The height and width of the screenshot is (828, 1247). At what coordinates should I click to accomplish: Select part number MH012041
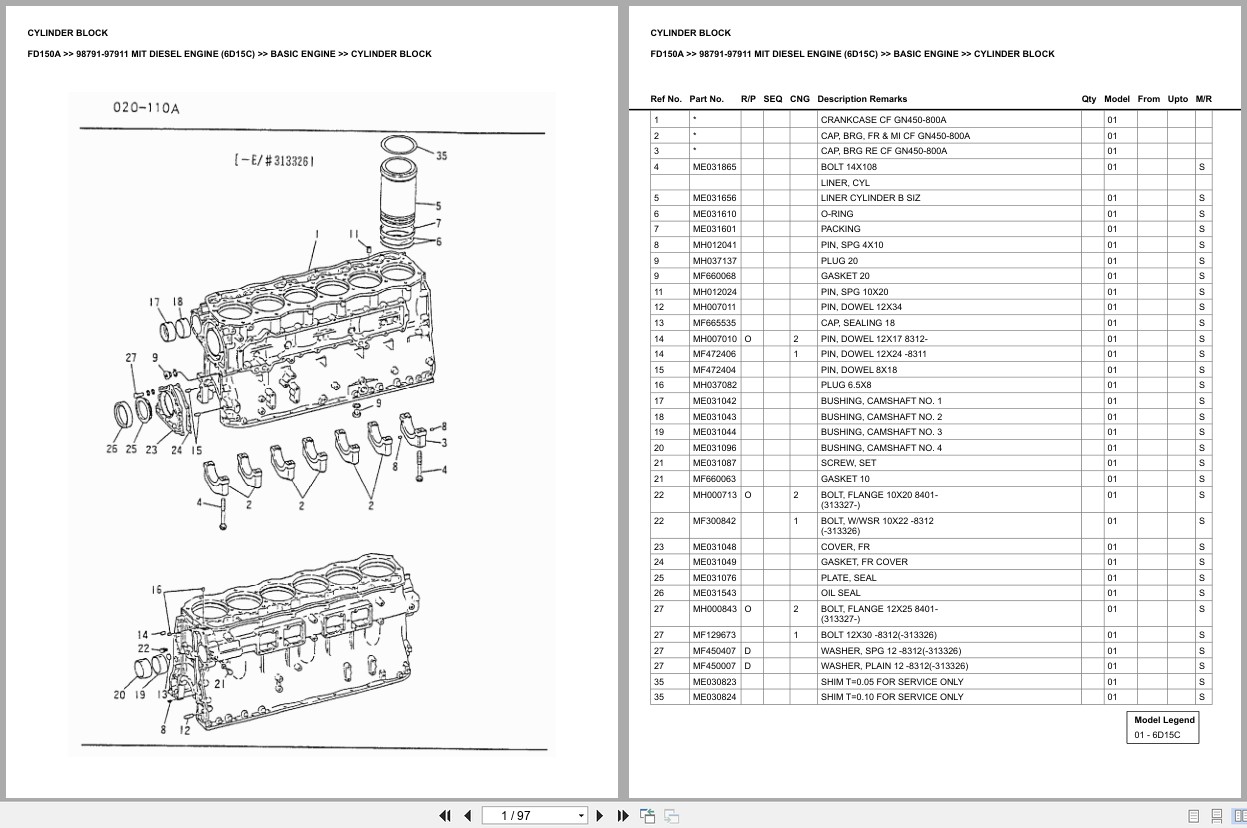tap(714, 245)
